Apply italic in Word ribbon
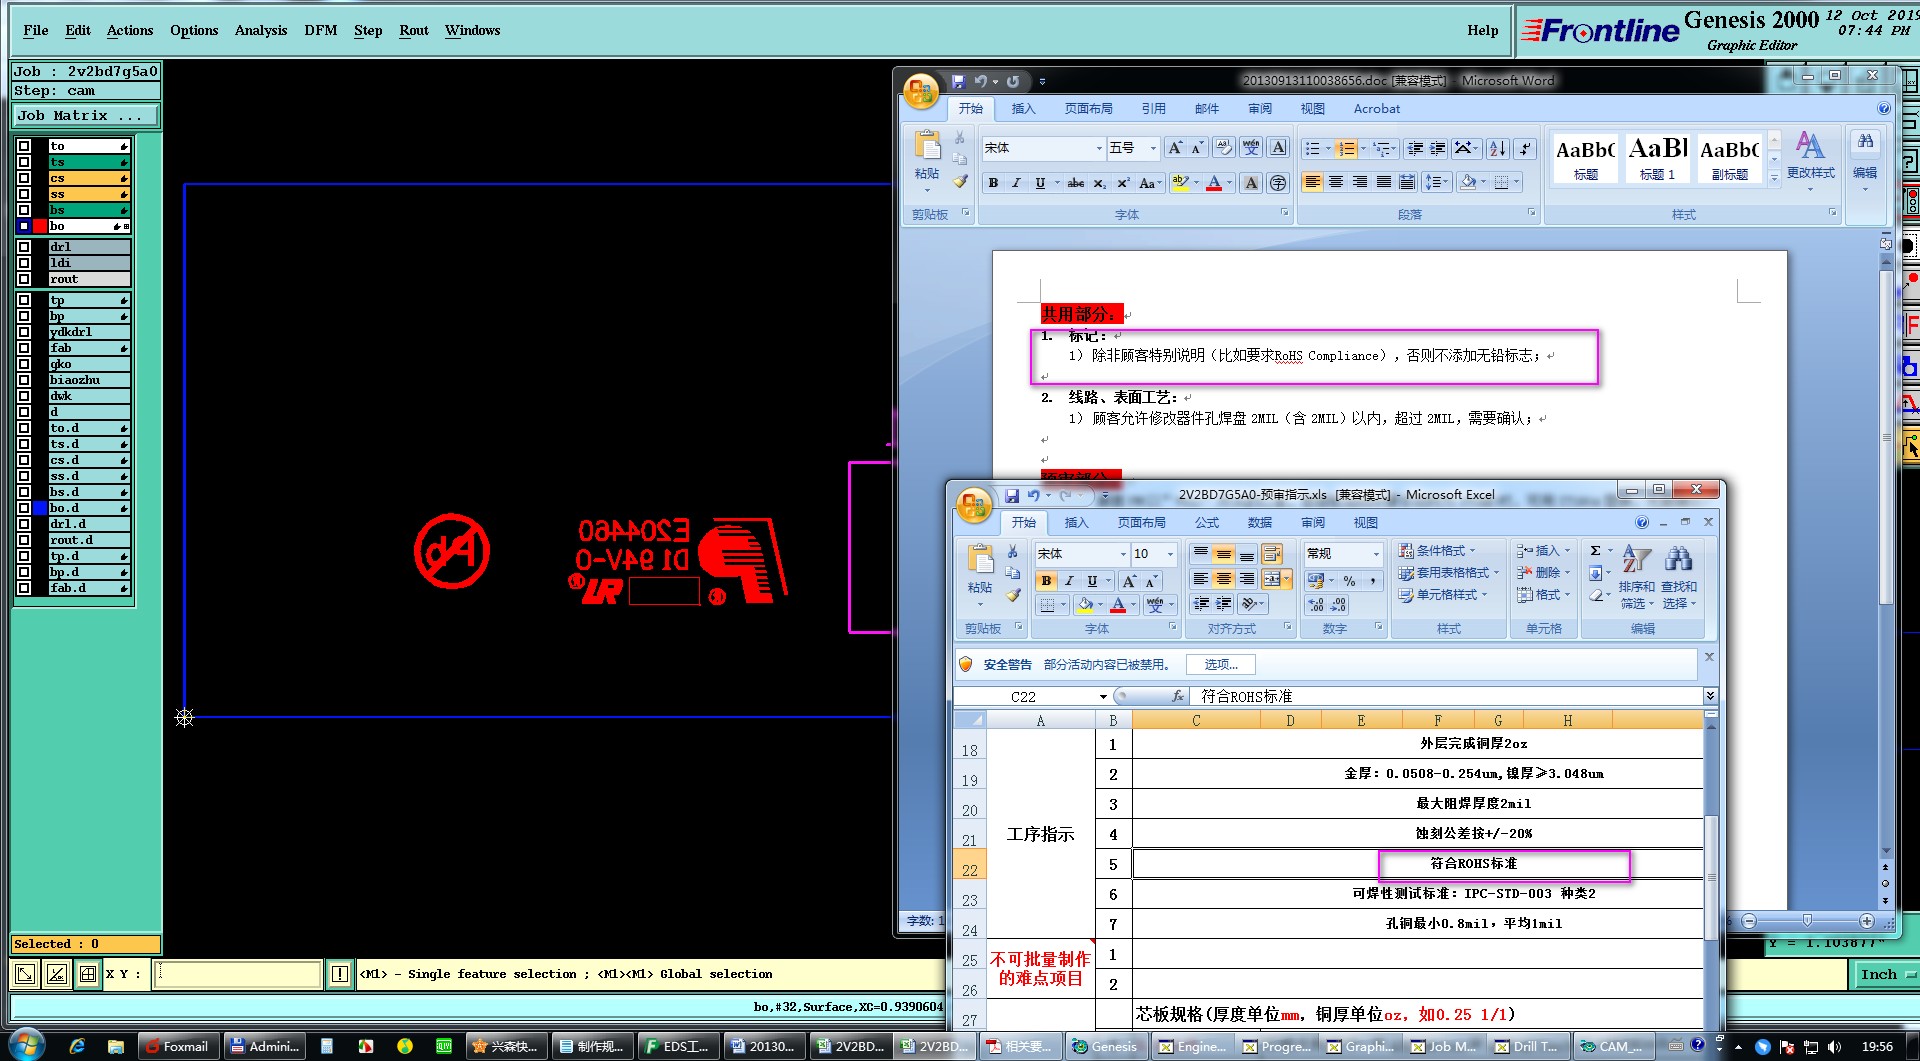Image resolution: width=1920 pixels, height=1061 pixels. coord(1016,183)
